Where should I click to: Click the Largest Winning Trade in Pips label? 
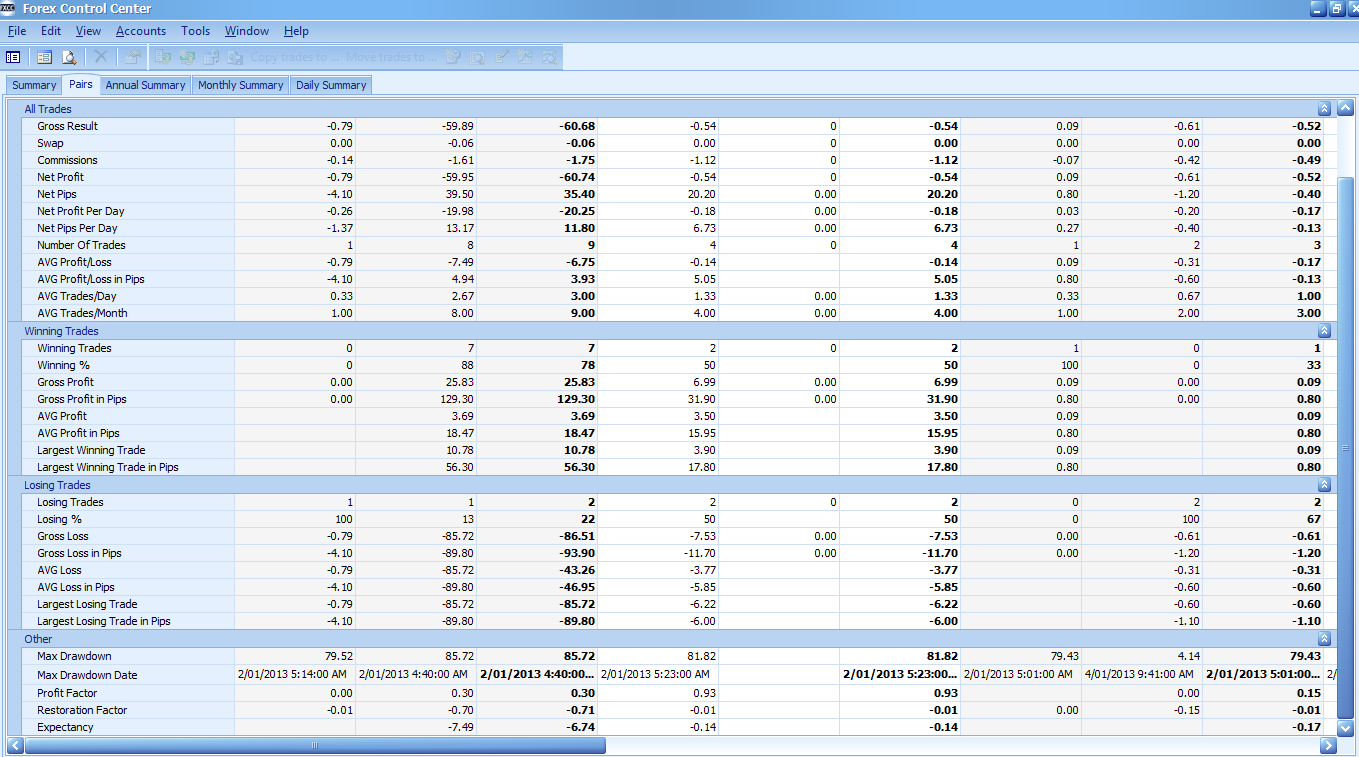108,467
